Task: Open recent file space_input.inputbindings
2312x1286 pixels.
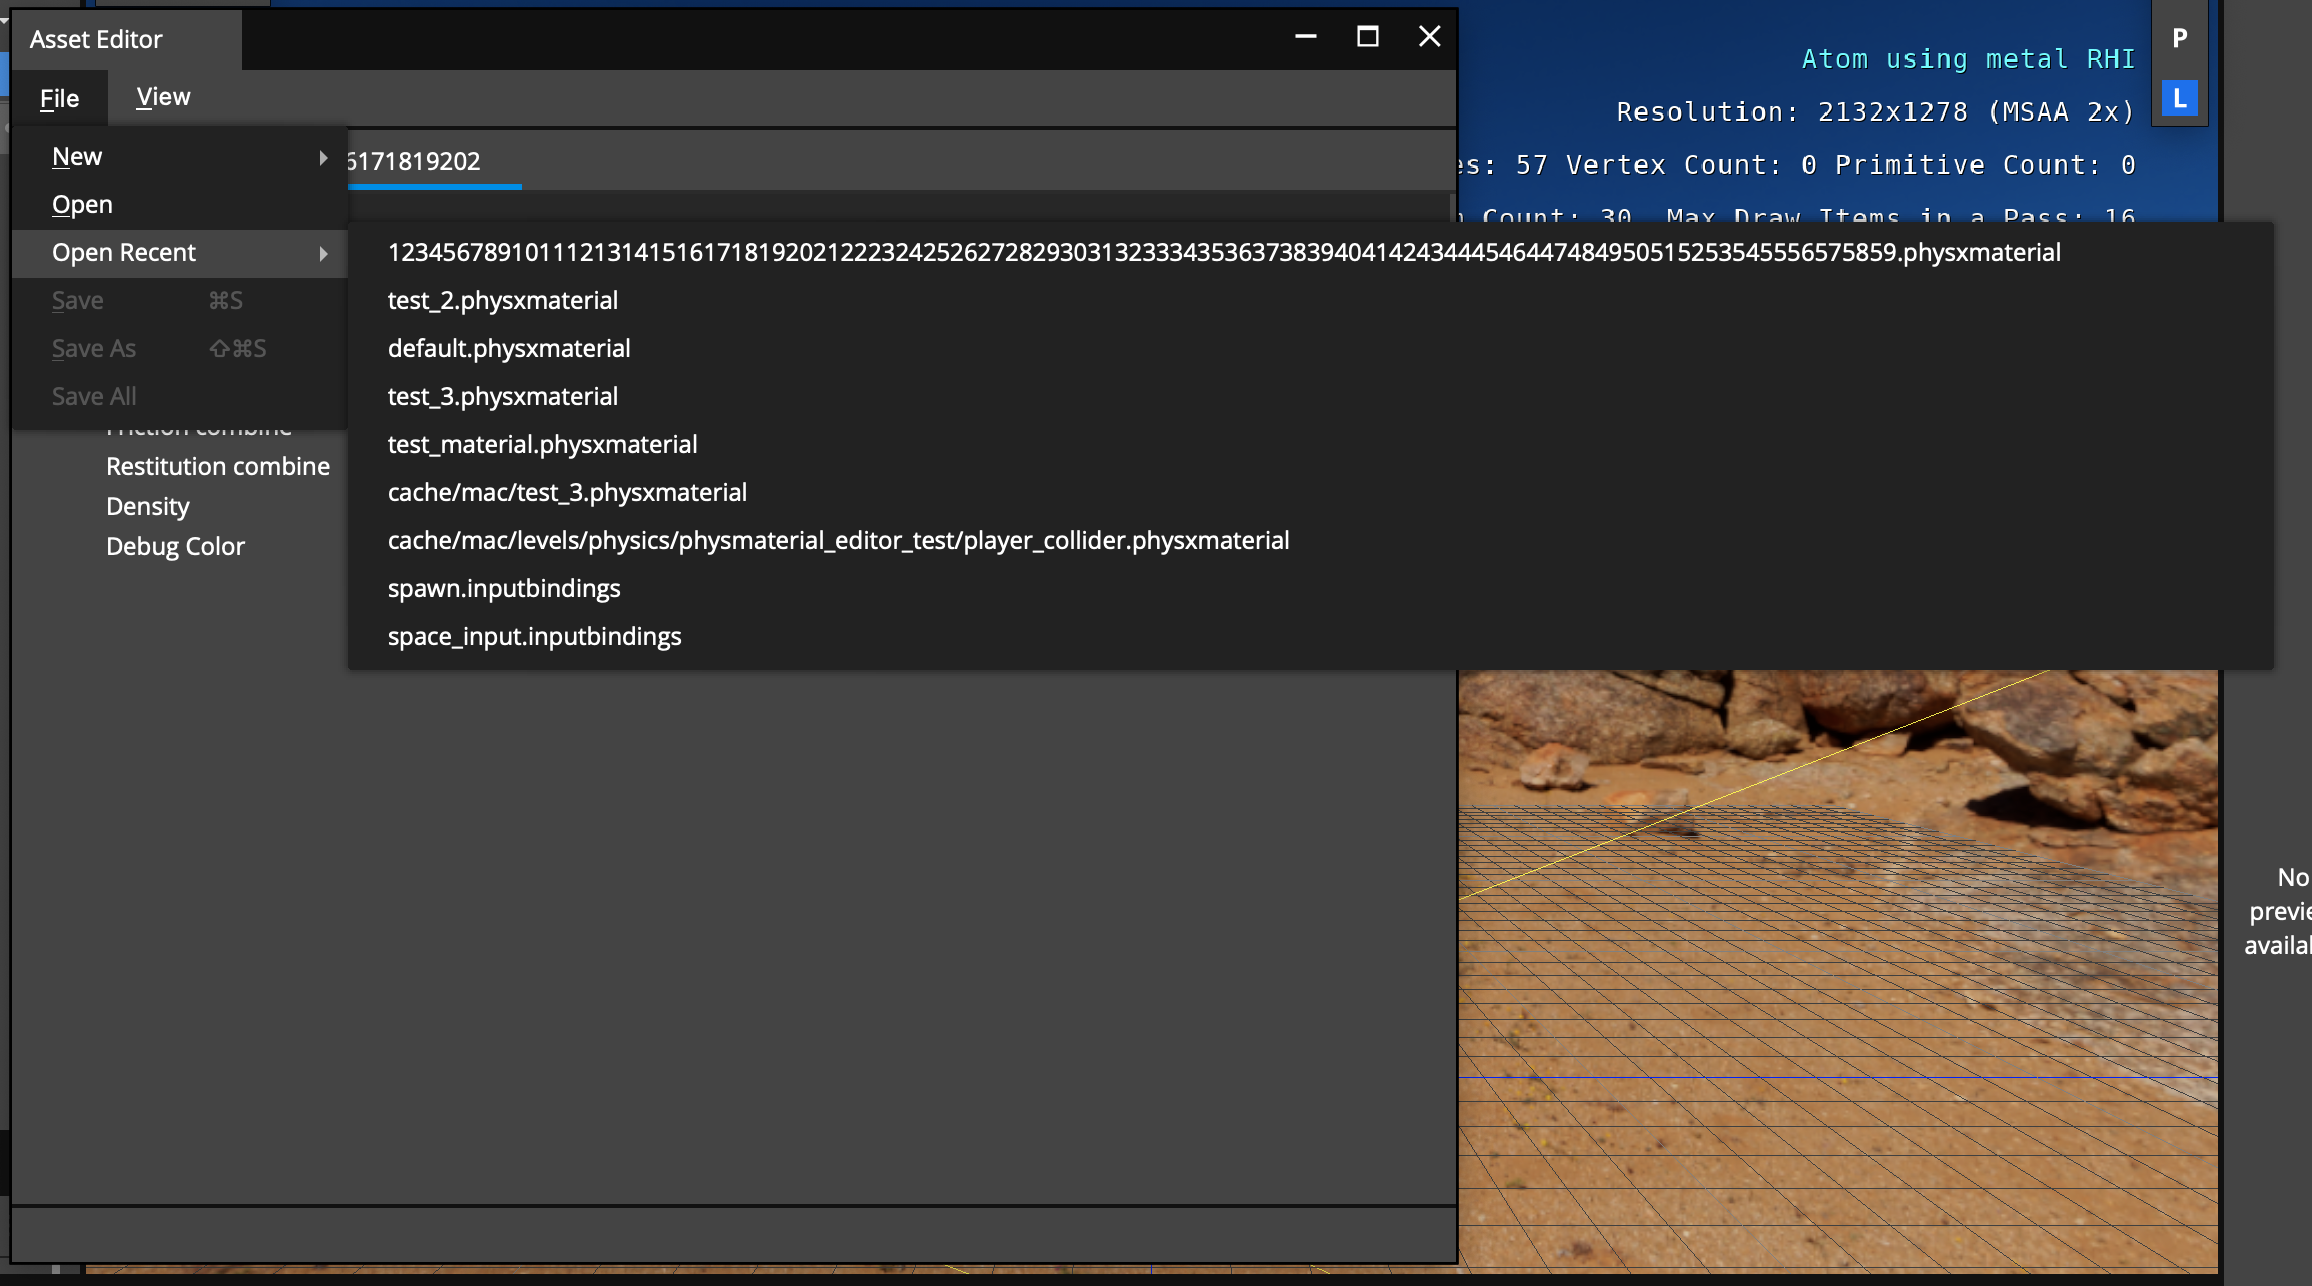Action: [x=534, y=636]
